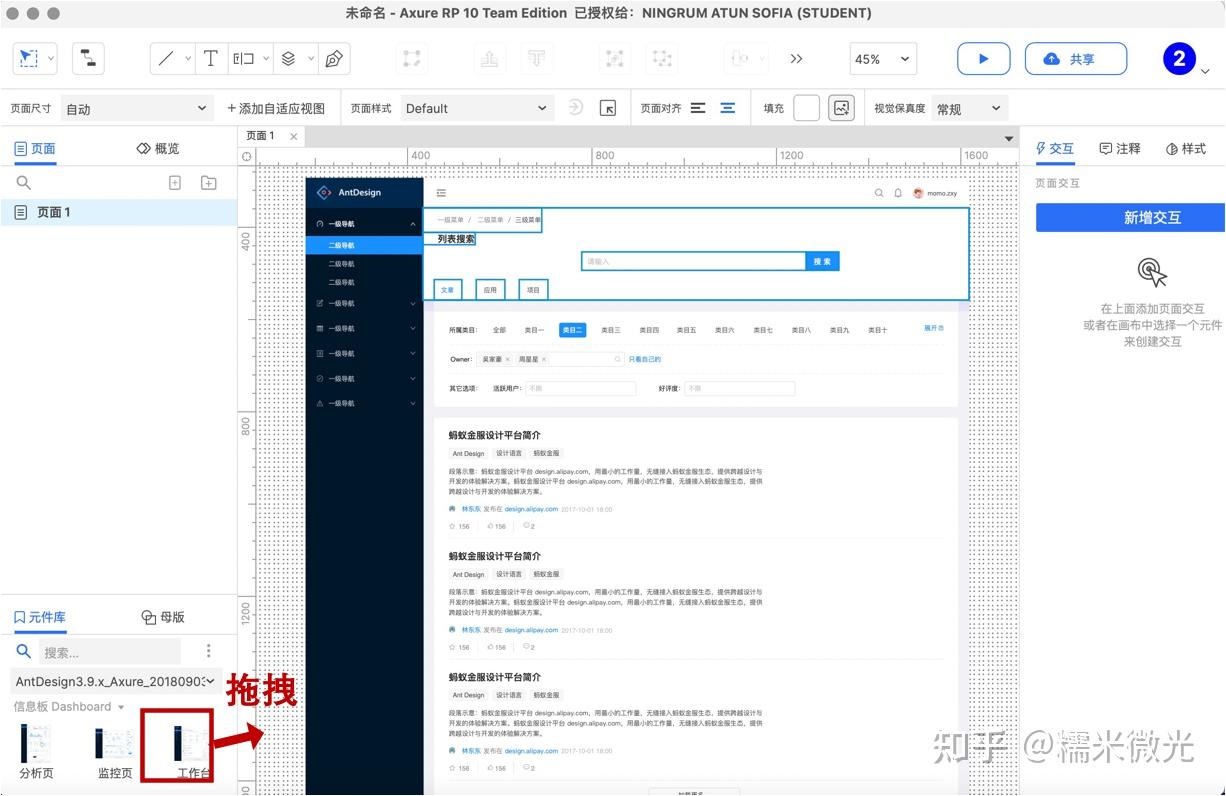Click the image fill icon next to 填充
This screenshot has height=796, width=1226.
pos(841,107)
